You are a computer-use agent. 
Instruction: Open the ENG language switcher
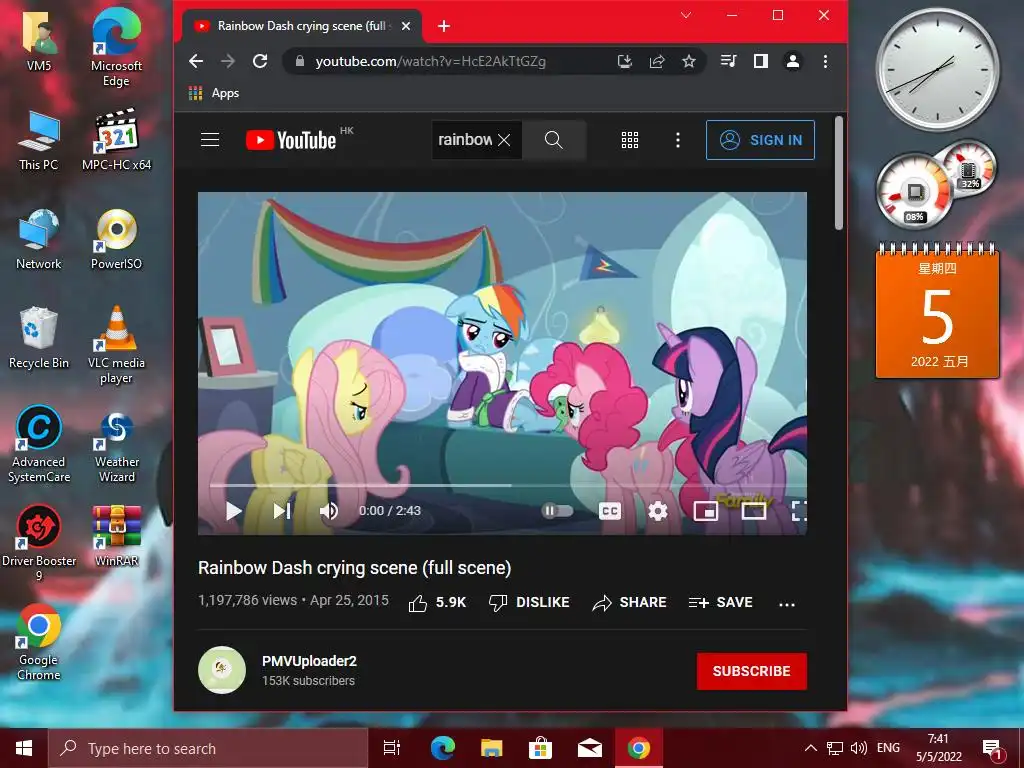click(x=888, y=748)
